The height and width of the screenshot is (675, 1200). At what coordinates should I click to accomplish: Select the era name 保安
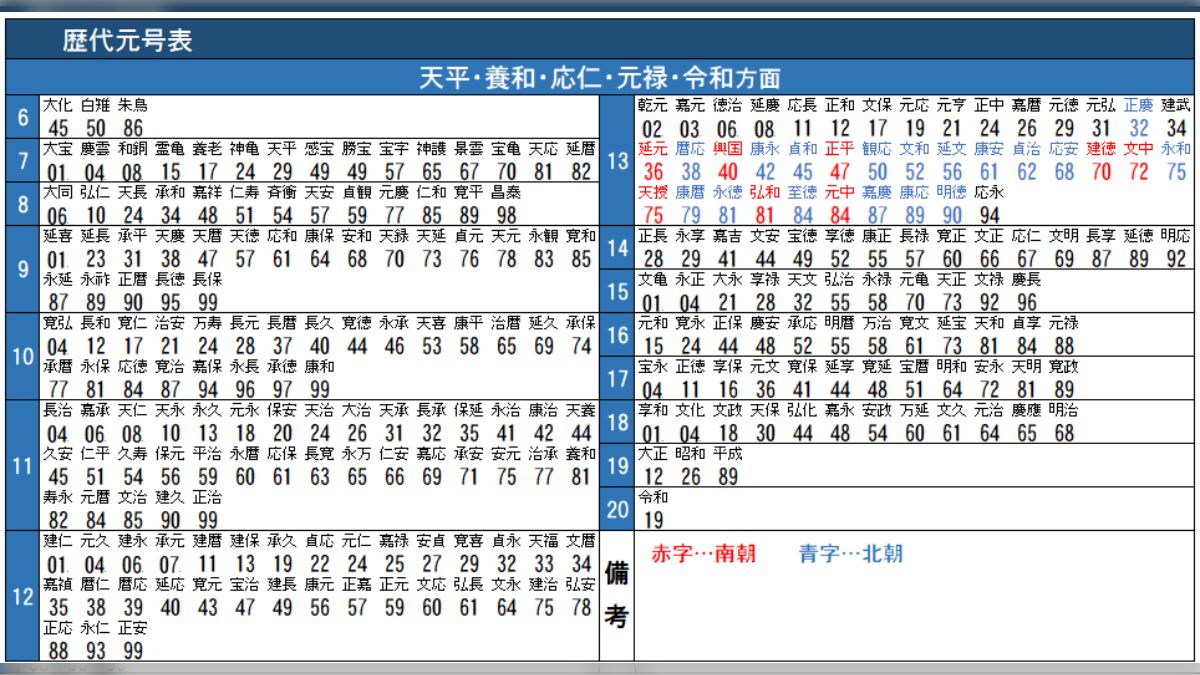click(282, 410)
